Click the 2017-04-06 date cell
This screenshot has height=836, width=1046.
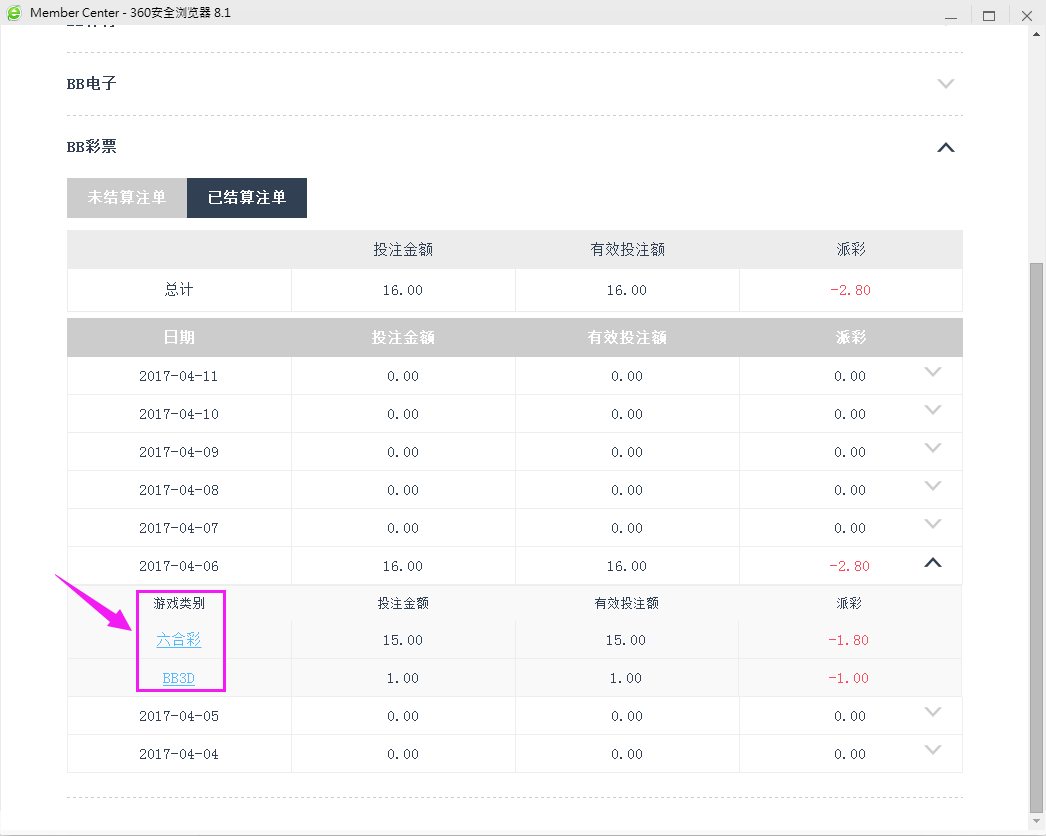(x=179, y=566)
